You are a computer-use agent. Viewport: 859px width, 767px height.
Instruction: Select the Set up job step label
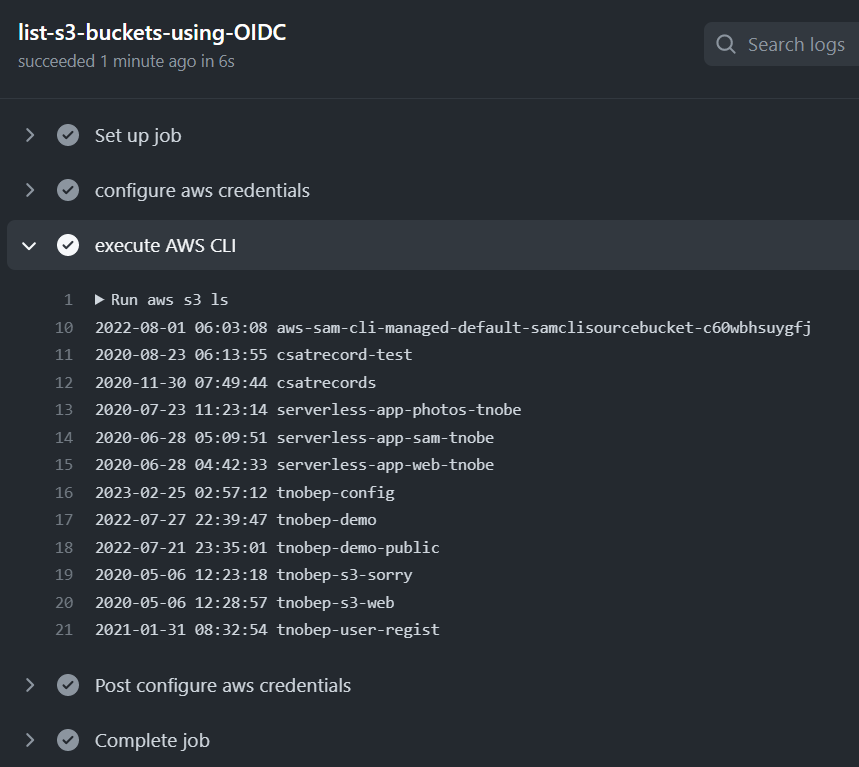[x=138, y=135]
